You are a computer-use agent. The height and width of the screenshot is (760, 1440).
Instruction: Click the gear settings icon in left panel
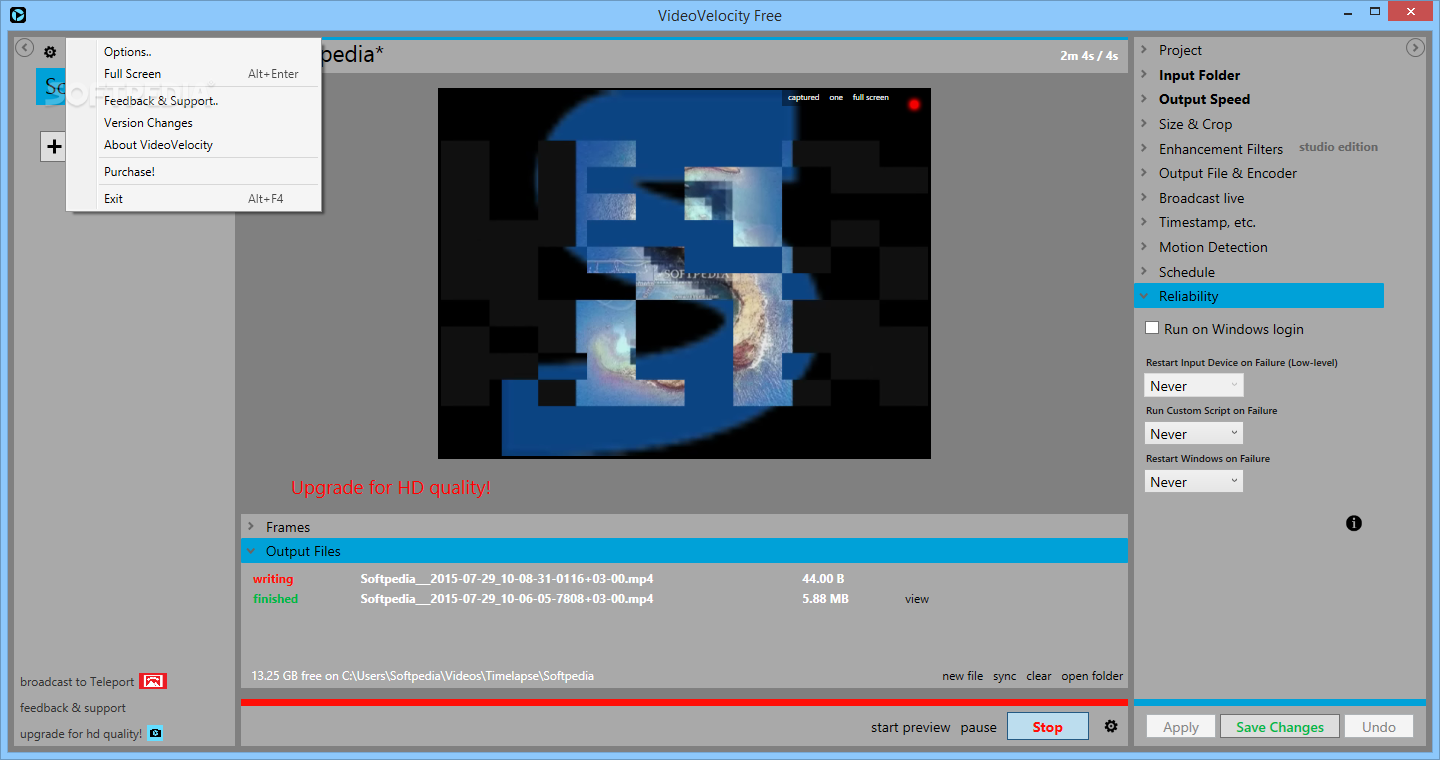(50, 52)
